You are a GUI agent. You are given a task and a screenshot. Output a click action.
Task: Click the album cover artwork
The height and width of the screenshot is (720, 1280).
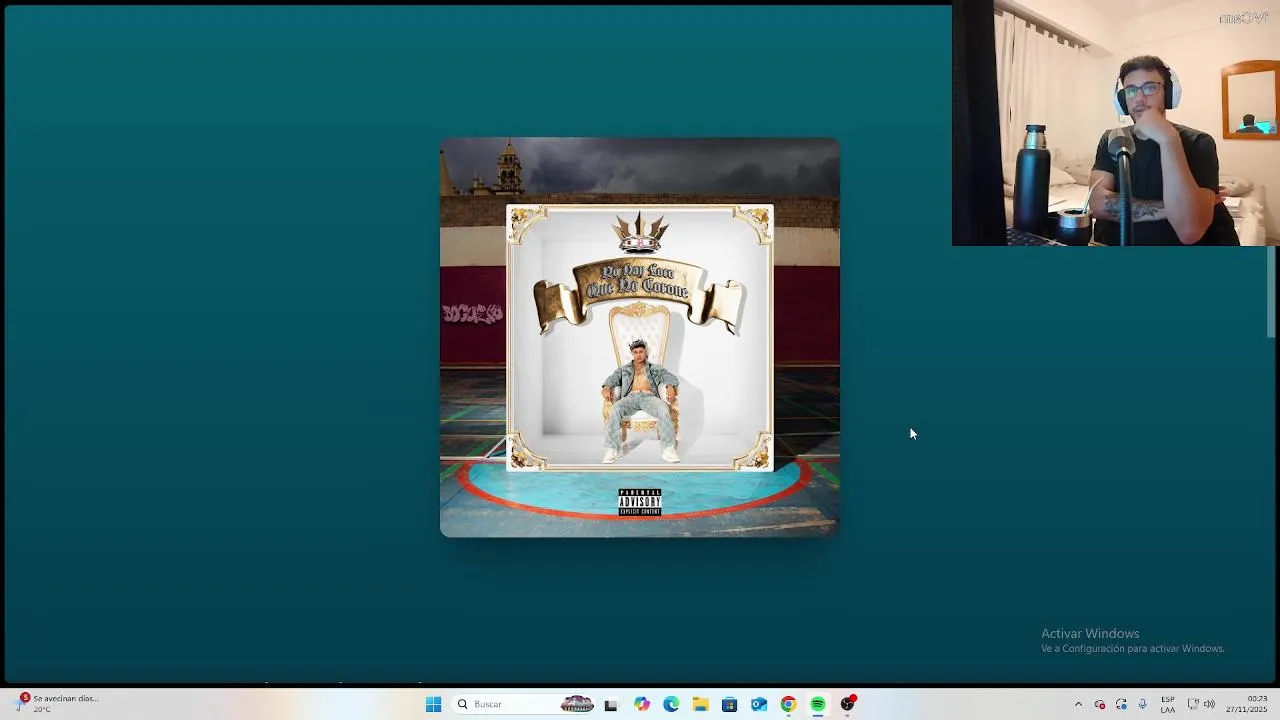point(640,337)
